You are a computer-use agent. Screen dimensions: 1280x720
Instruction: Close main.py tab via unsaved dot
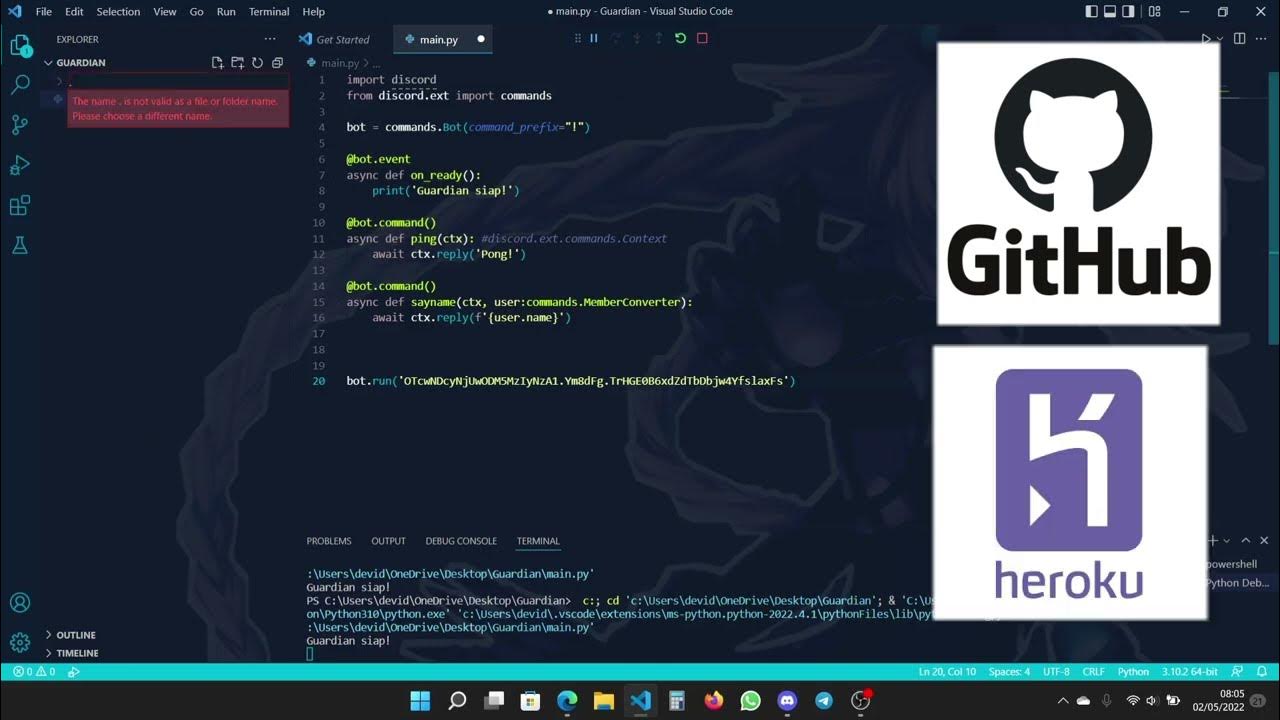click(x=480, y=39)
